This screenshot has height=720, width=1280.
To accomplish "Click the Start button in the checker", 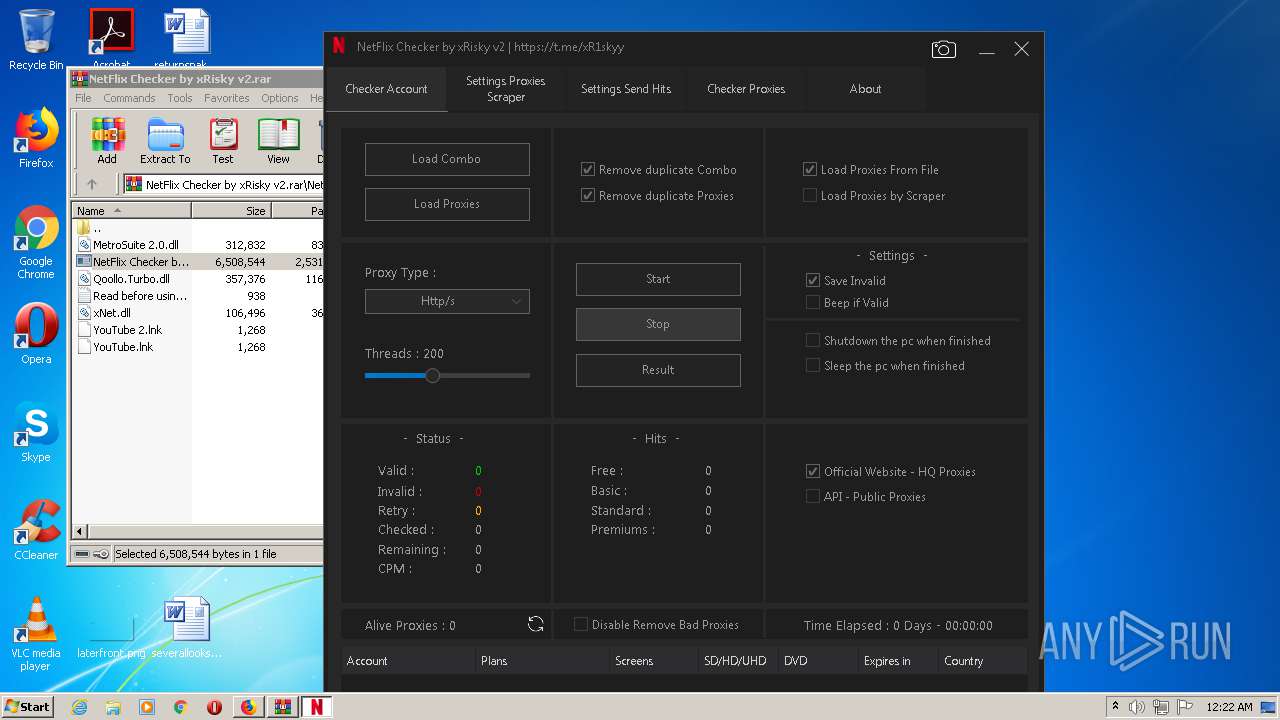I will 658,279.
